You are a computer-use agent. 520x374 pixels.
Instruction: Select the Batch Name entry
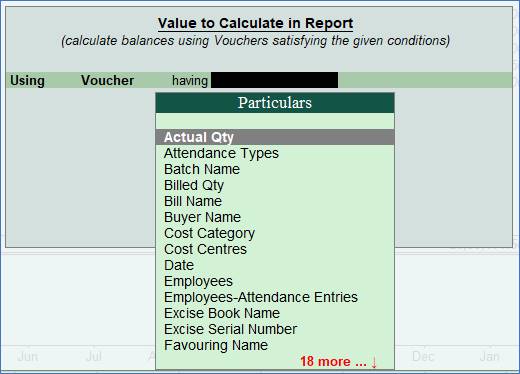202,169
